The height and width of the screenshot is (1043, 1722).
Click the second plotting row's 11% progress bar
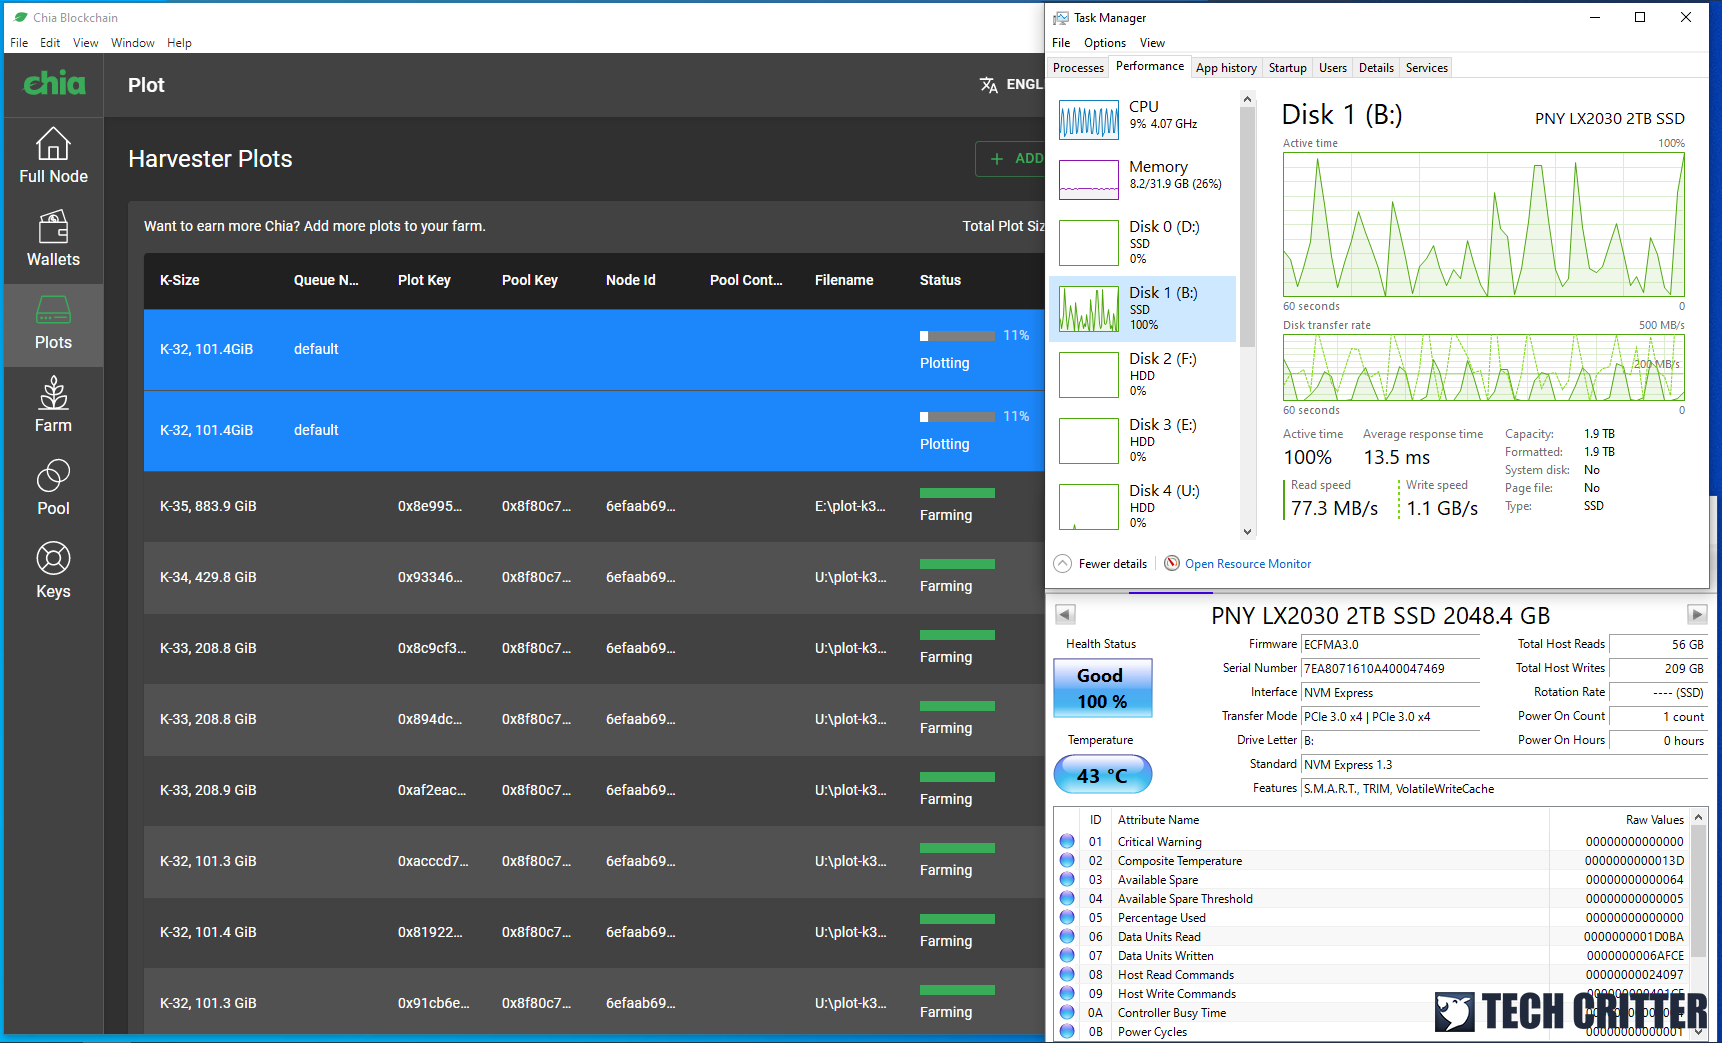point(957,417)
